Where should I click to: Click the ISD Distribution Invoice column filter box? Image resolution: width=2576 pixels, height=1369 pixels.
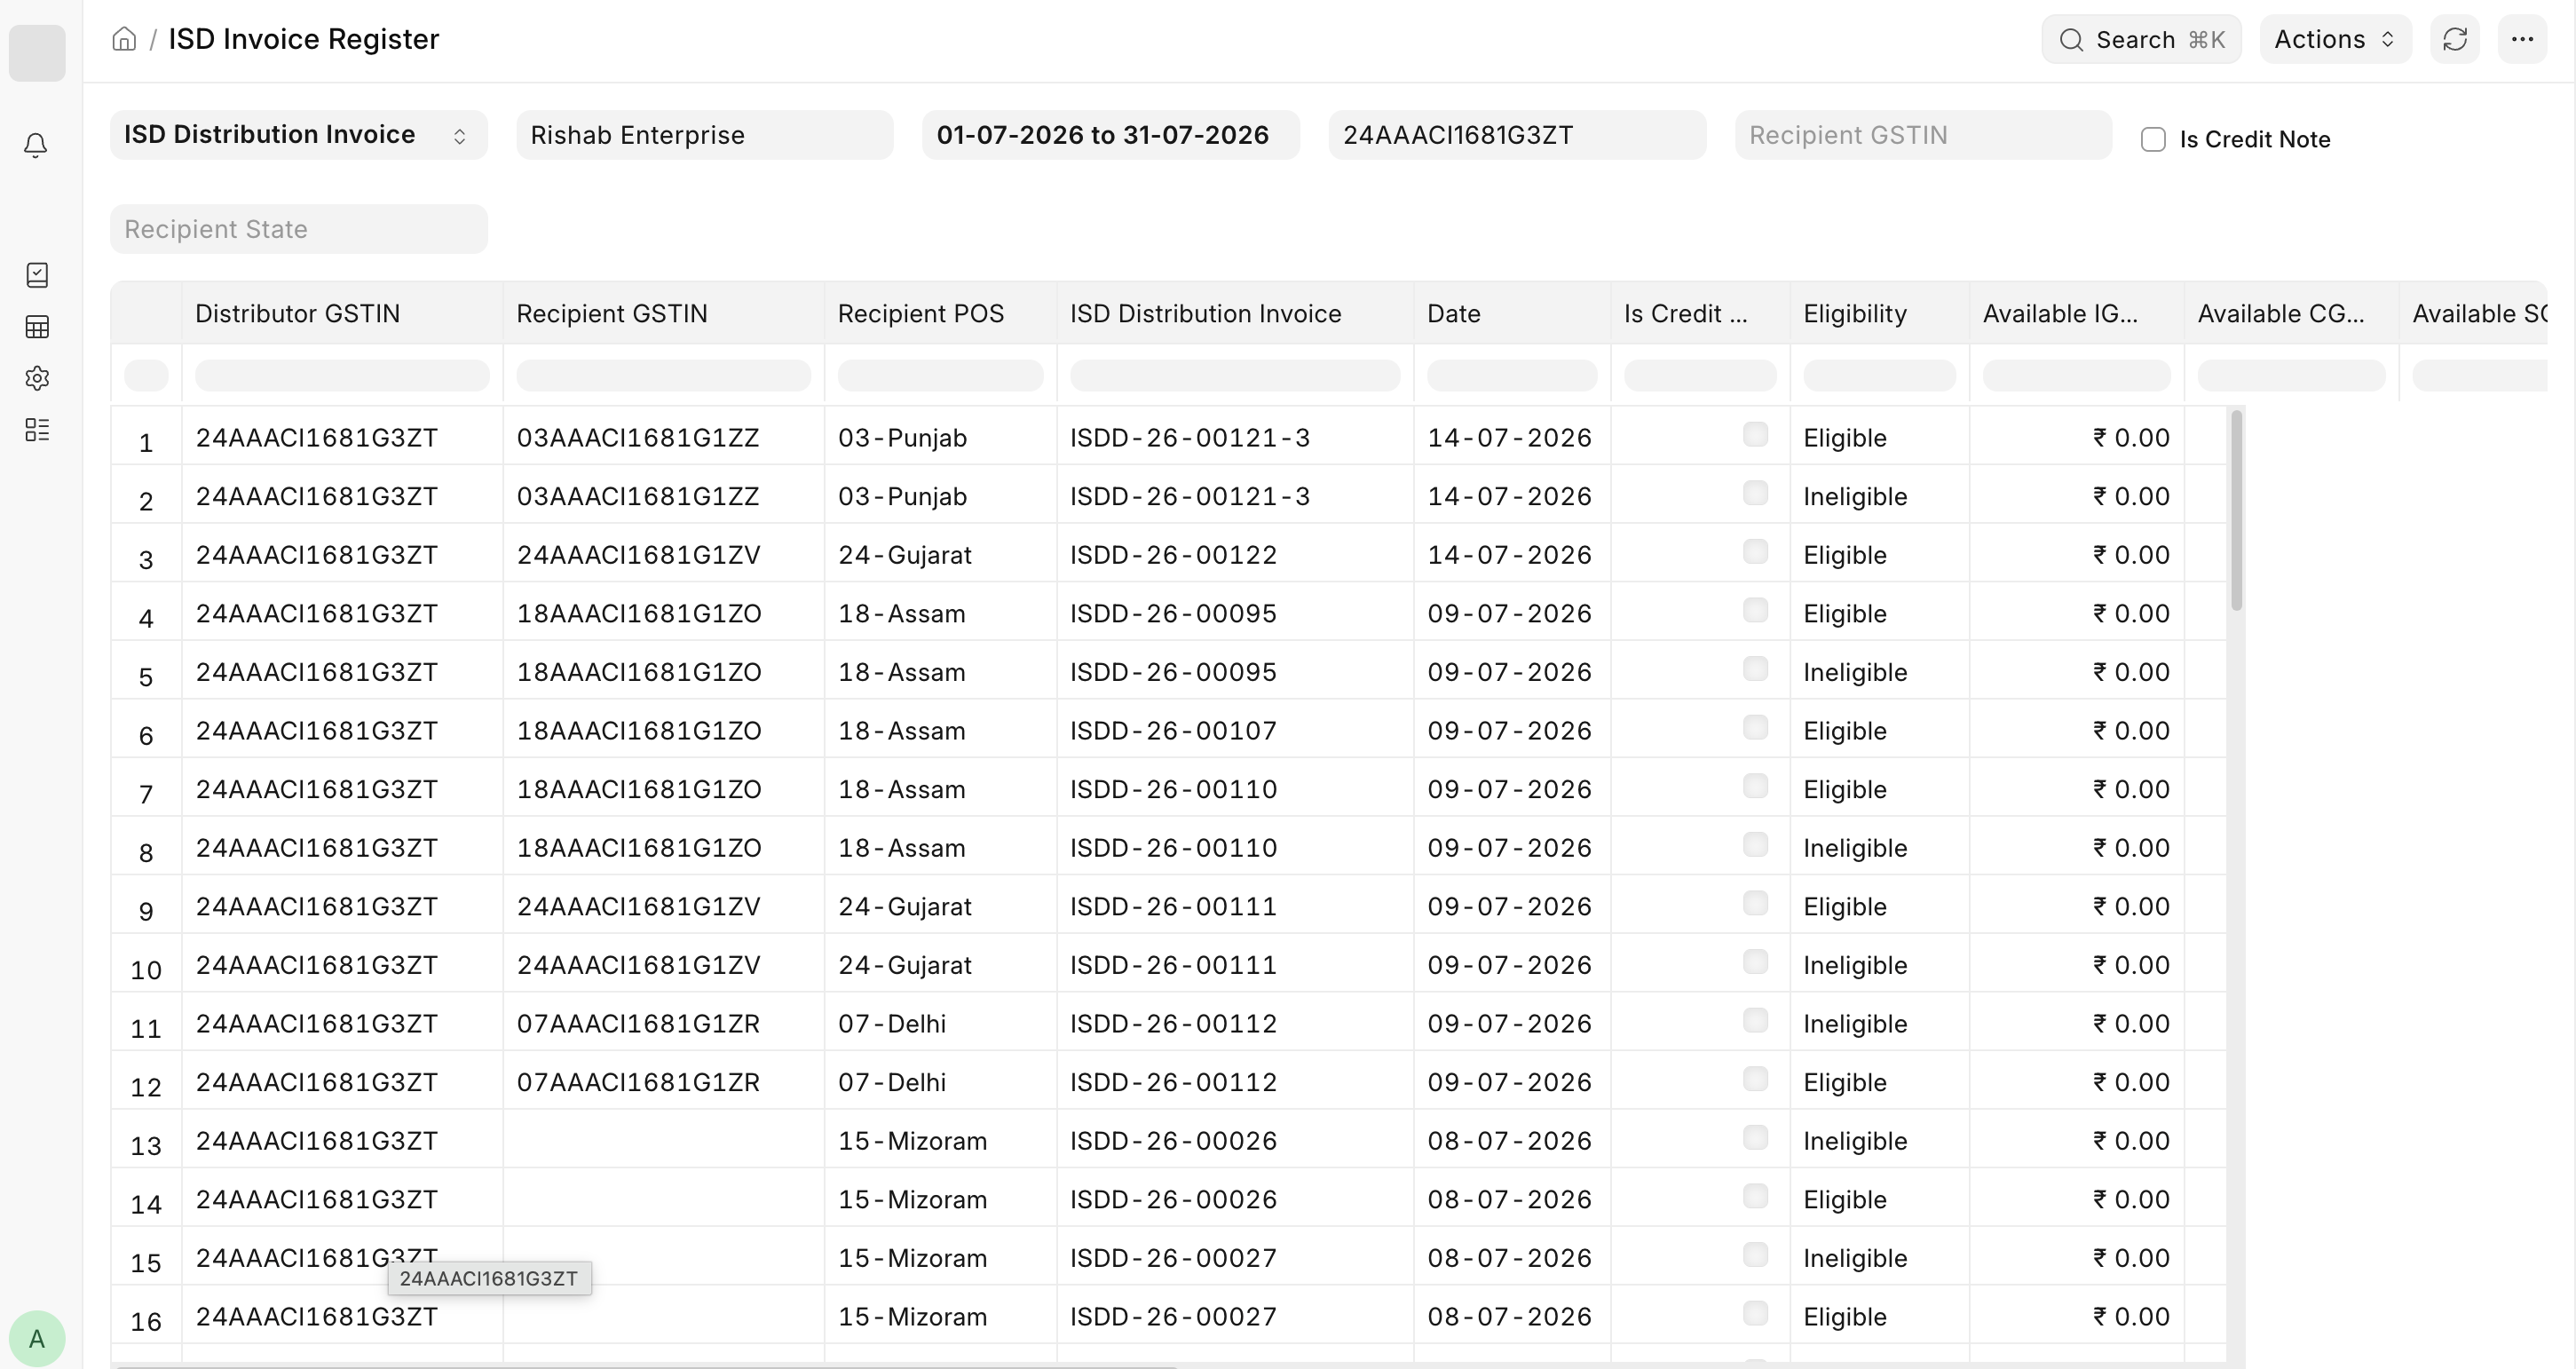[x=1235, y=375]
